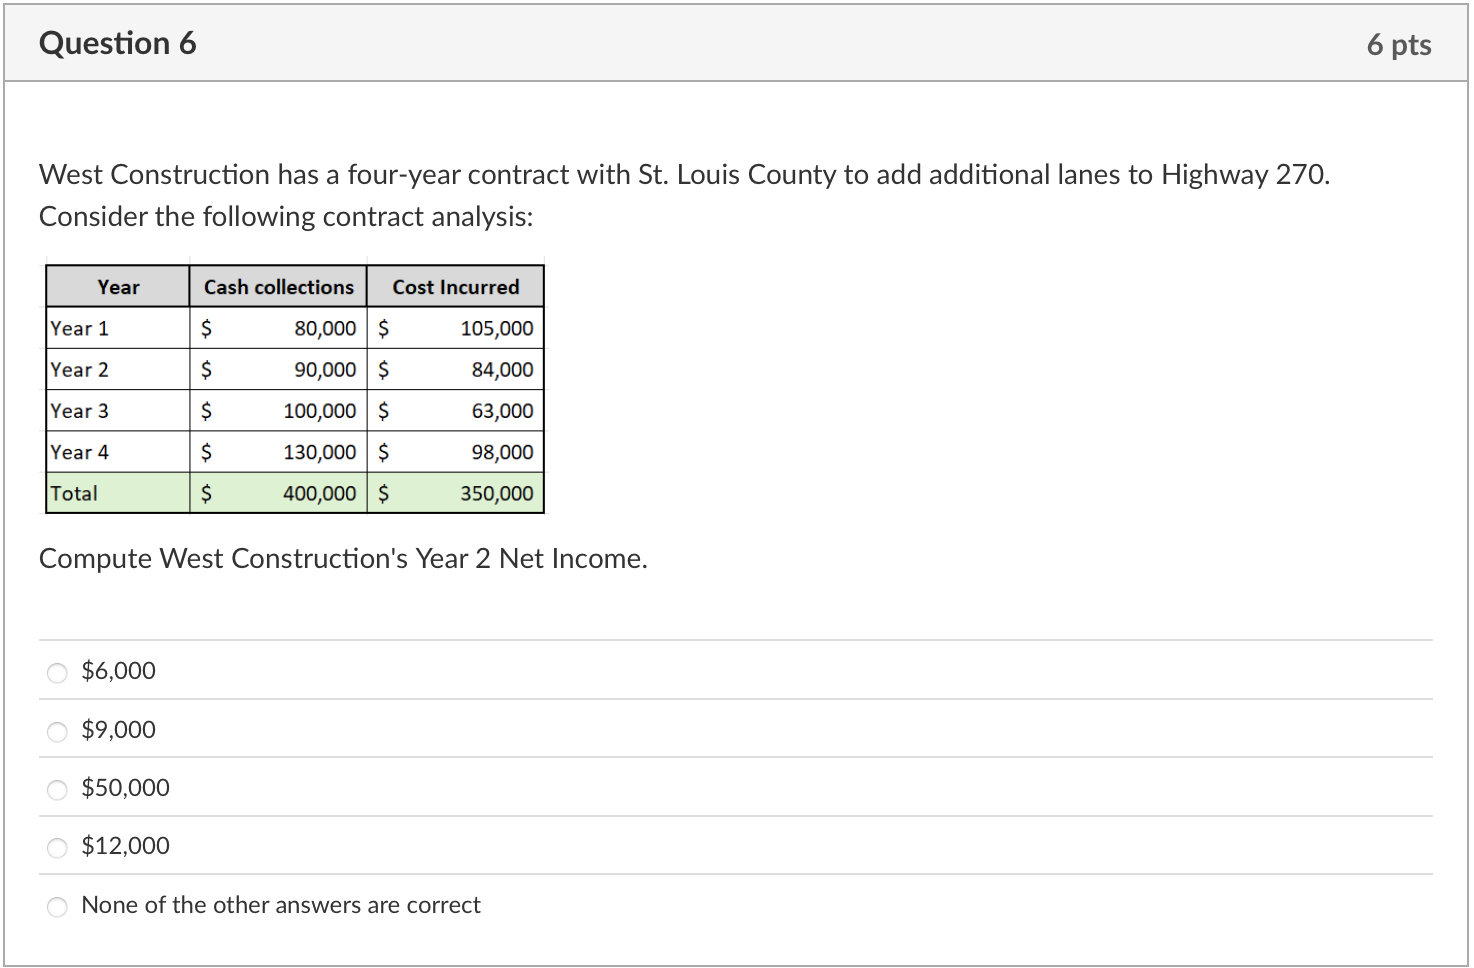Screen dimensions: 1474x968
Task: Click the 'Year 1' row label
Action: (80, 328)
